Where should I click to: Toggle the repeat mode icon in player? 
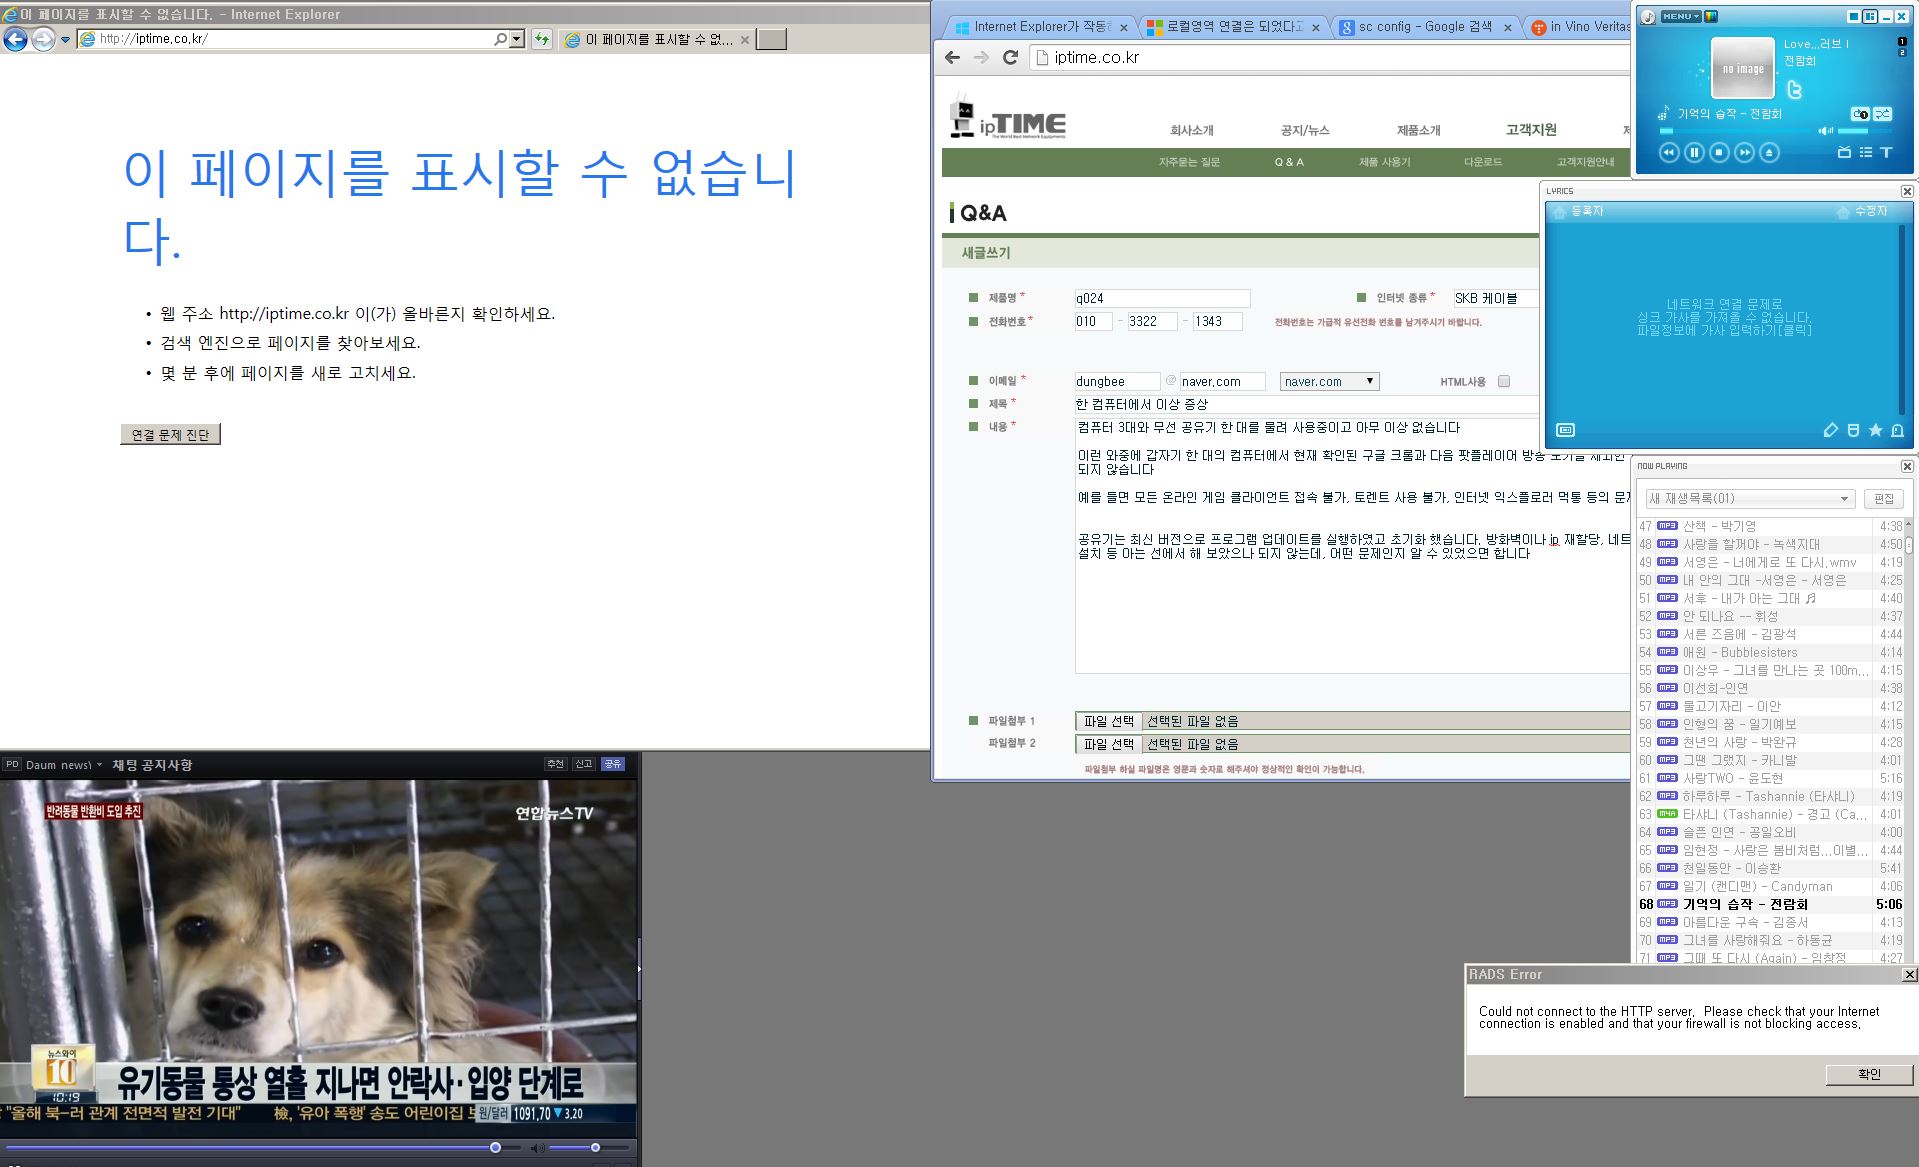[1860, 114]
